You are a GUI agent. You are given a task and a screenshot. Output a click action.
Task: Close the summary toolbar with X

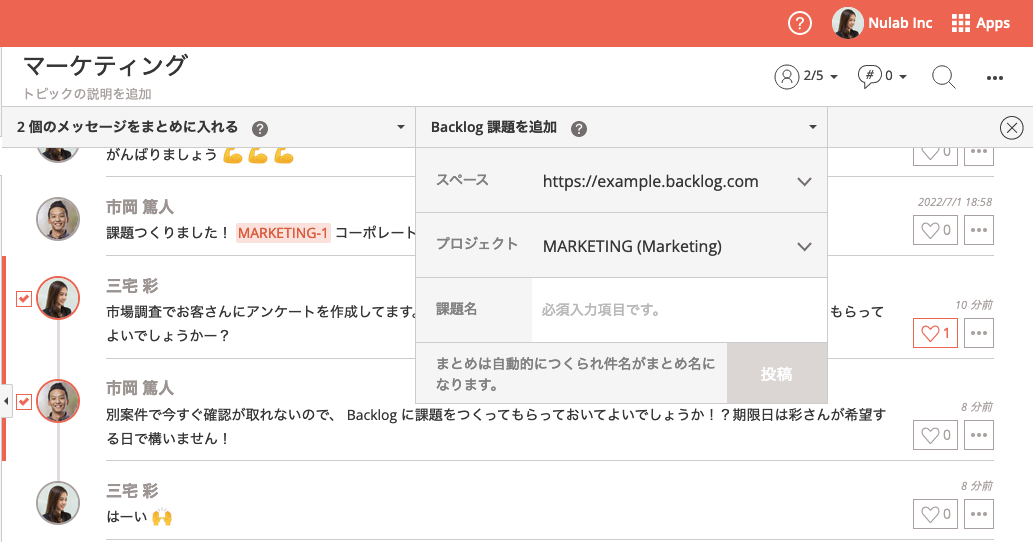(1011, 128)
